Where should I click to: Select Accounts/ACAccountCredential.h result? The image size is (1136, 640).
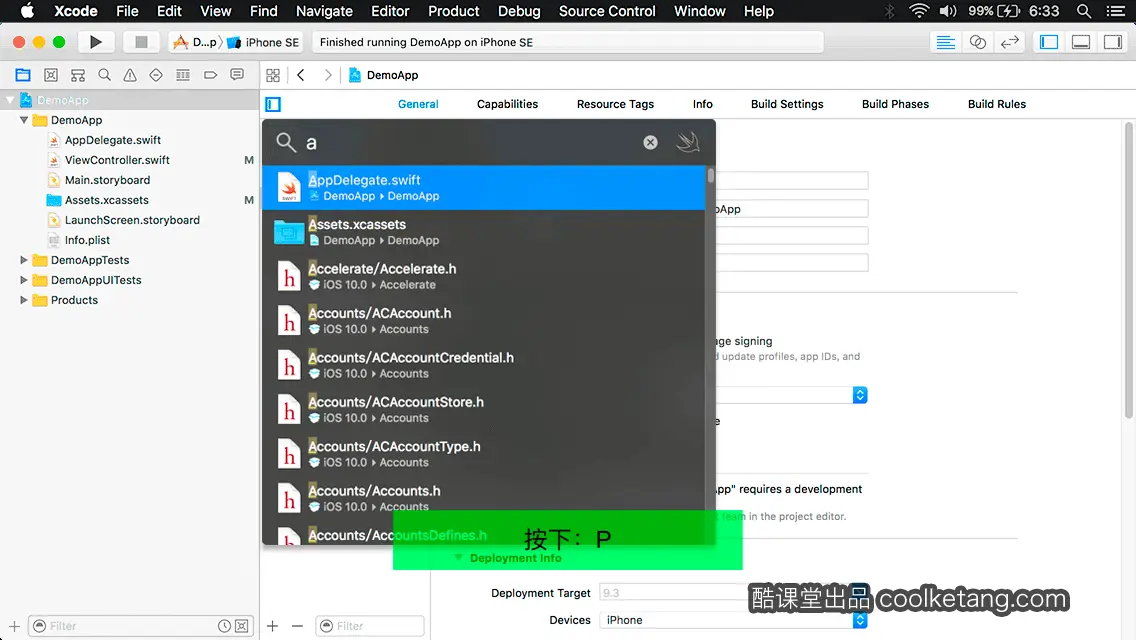(x=484, y=365)
